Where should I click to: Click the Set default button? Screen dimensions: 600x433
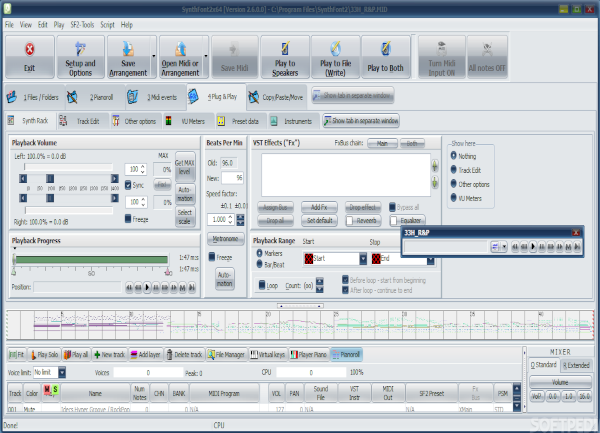tap(319, 220)
